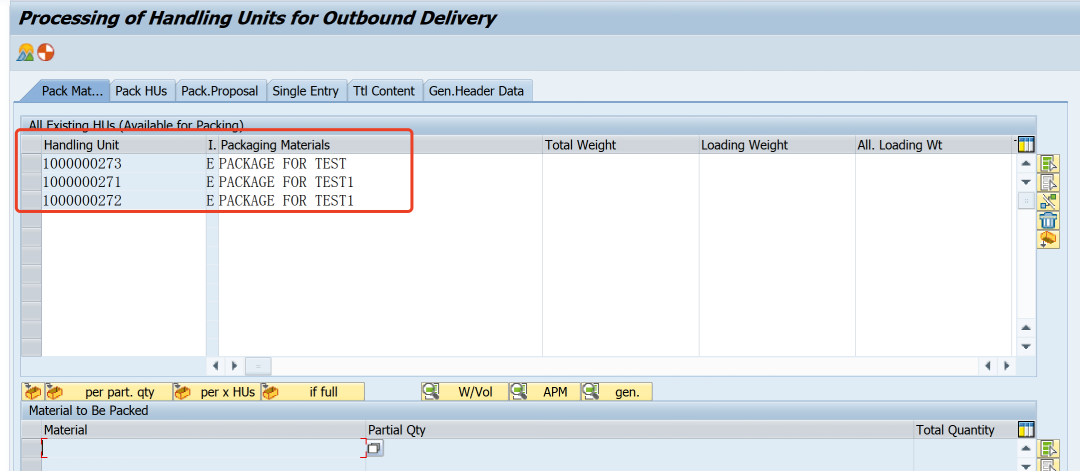The height and width of the screenshot is (471, 1080).
Task: Click into the Material input field
Action: pyautogui.click(x=203, y=448)
